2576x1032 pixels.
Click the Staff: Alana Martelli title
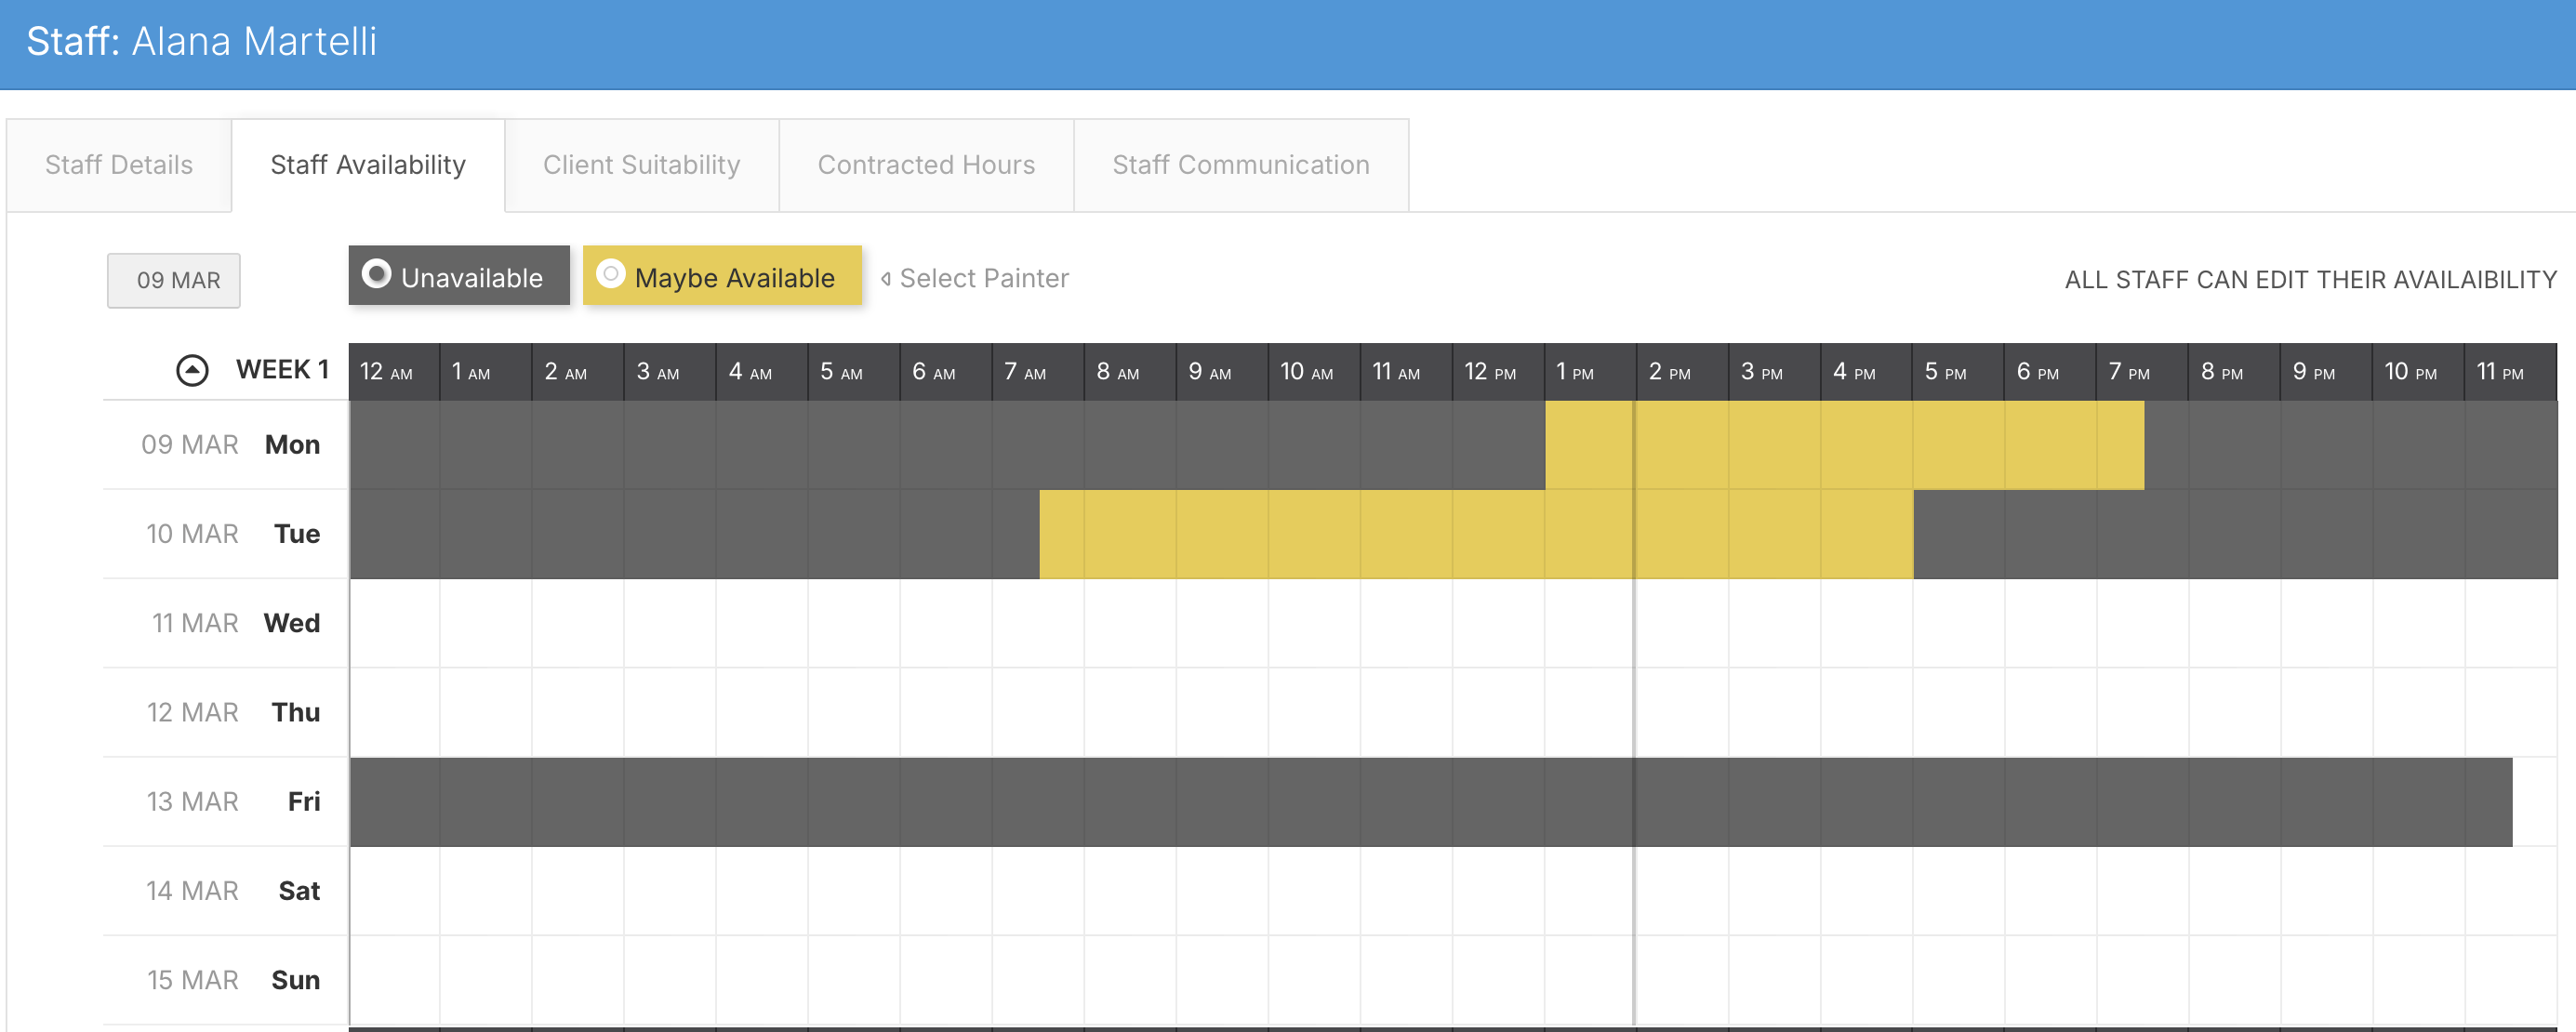(201, 41)
